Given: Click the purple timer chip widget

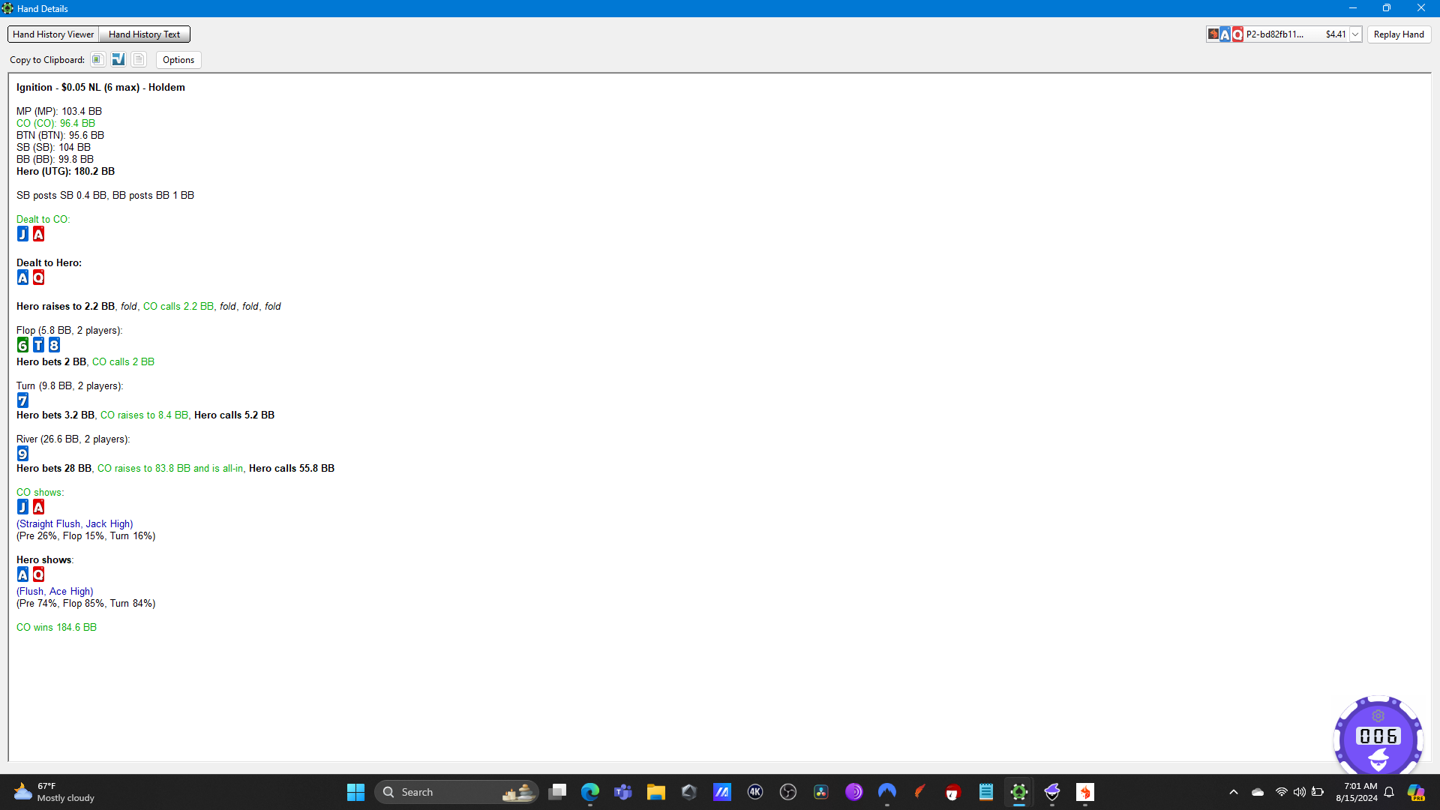Looking at the screenshot, I should click(x=1378, y=737).
